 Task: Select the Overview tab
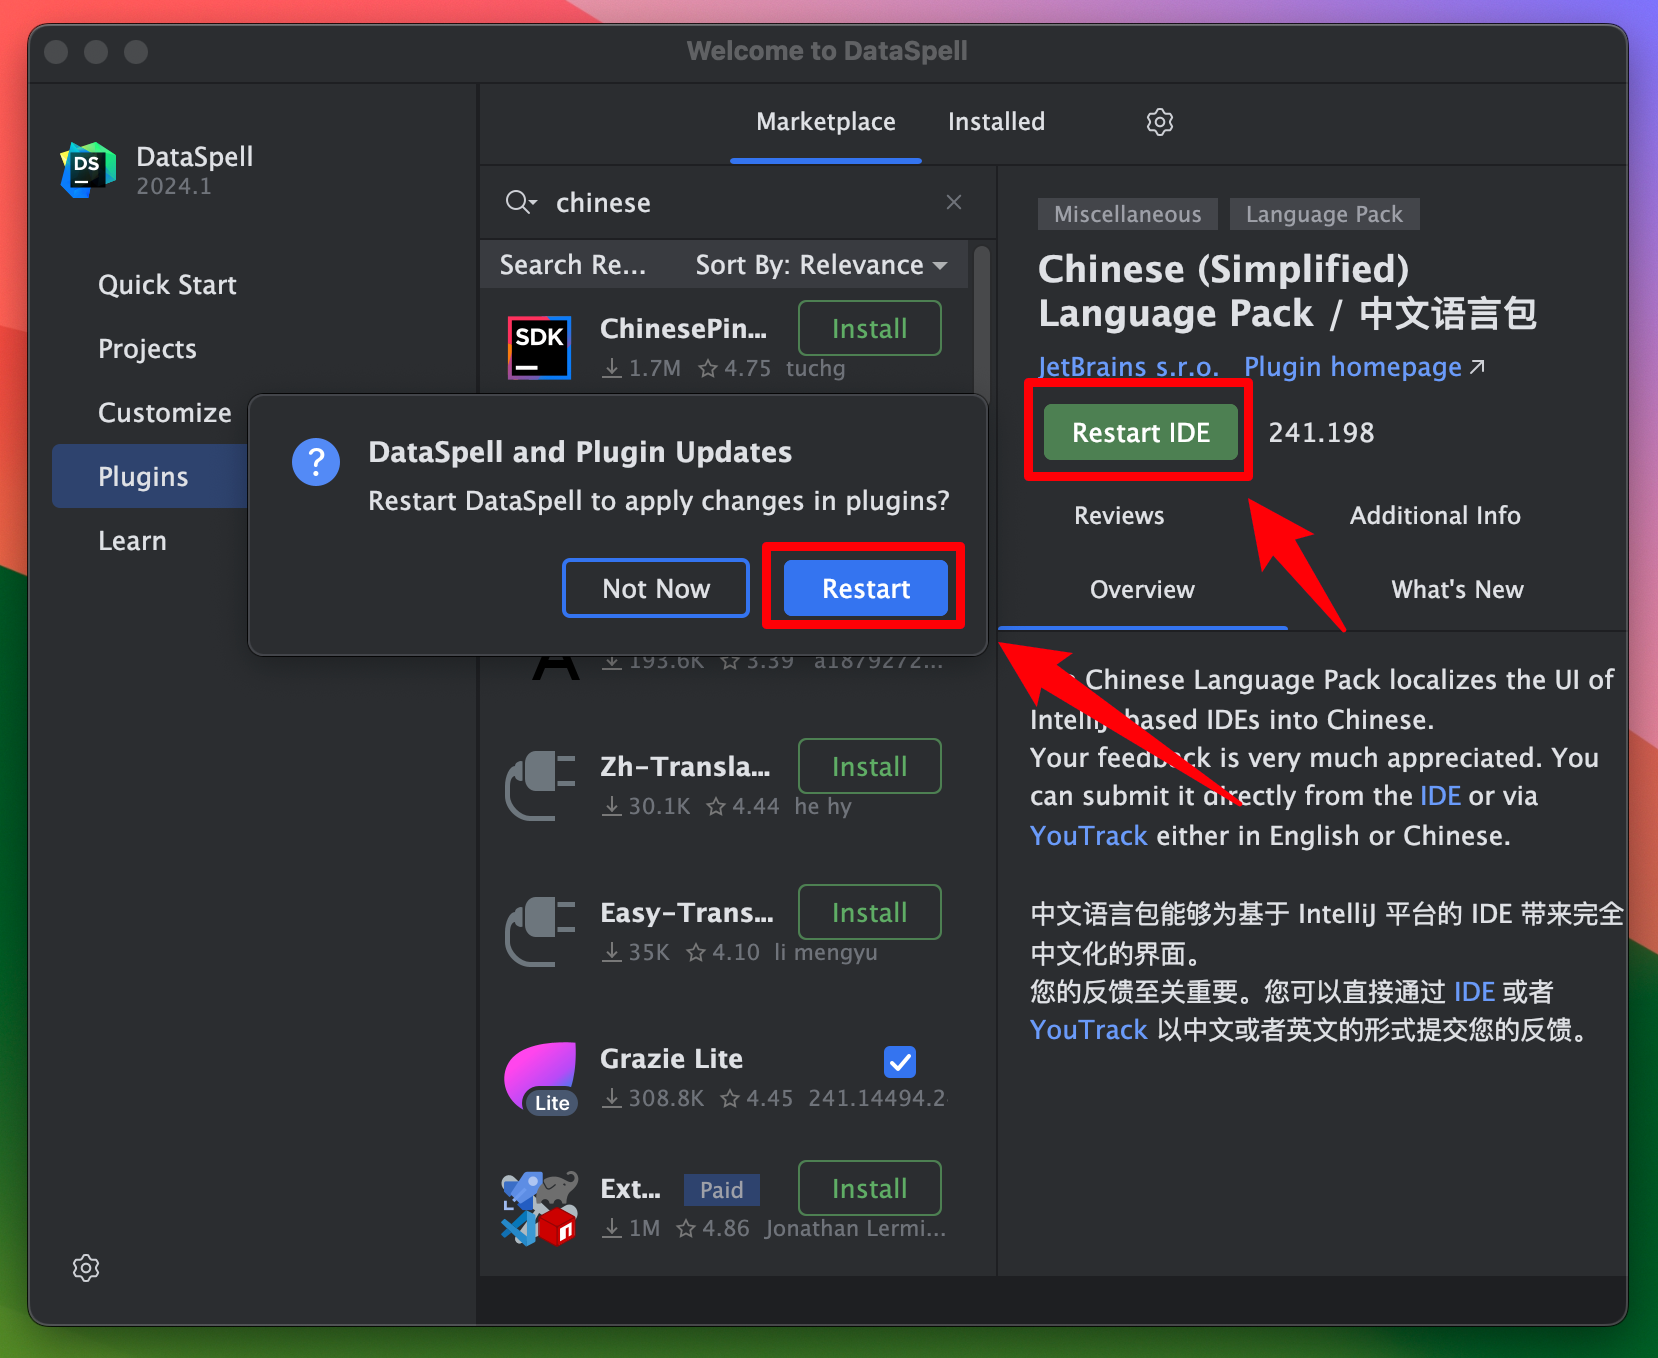(x=1142, y=590)
